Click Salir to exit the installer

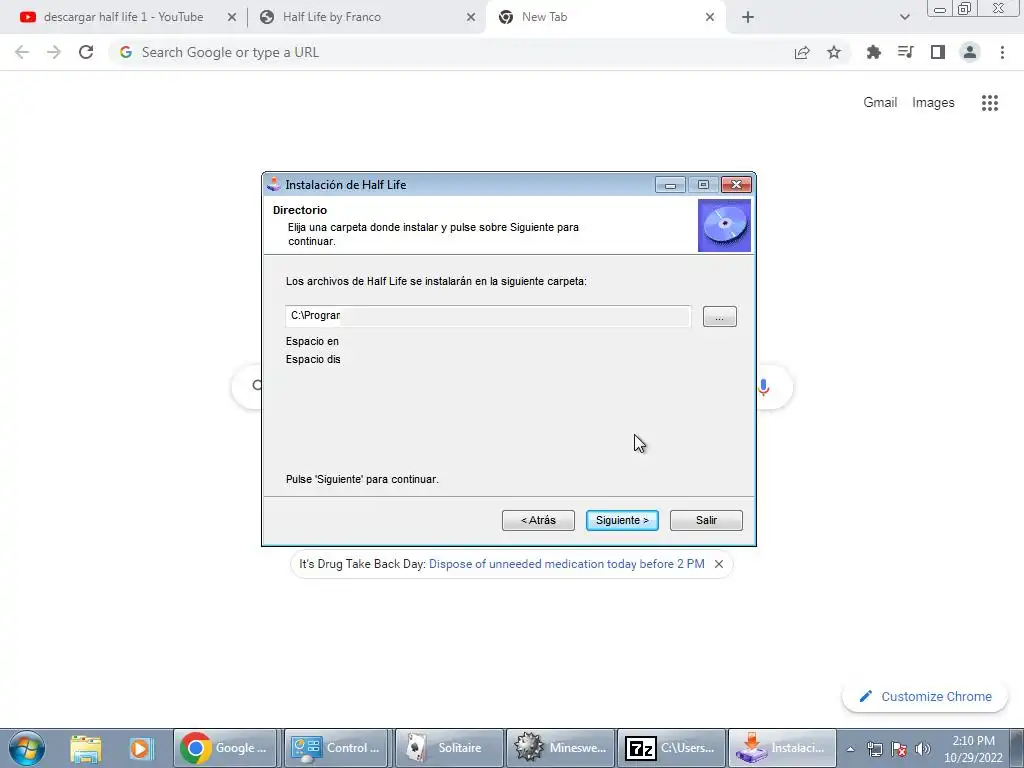706,520
